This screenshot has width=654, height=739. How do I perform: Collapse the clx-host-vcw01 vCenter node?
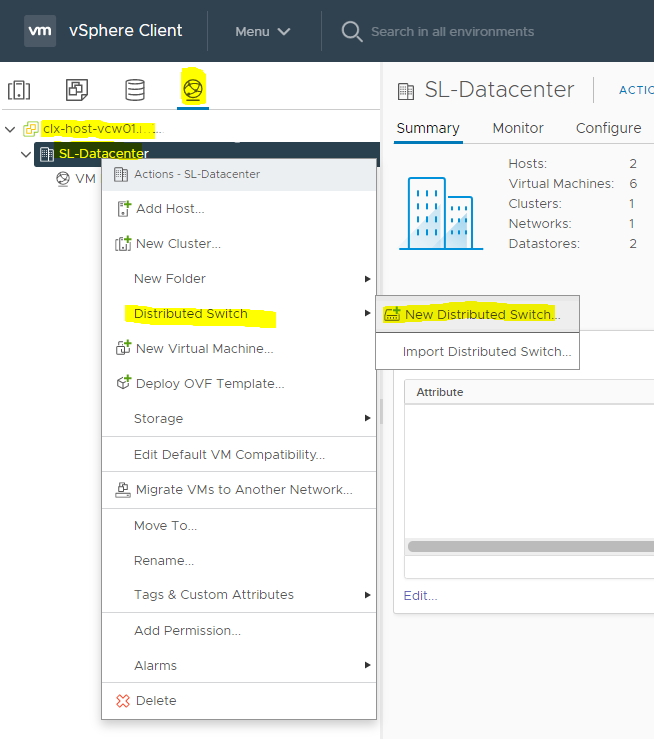click(x=10, y=129)
